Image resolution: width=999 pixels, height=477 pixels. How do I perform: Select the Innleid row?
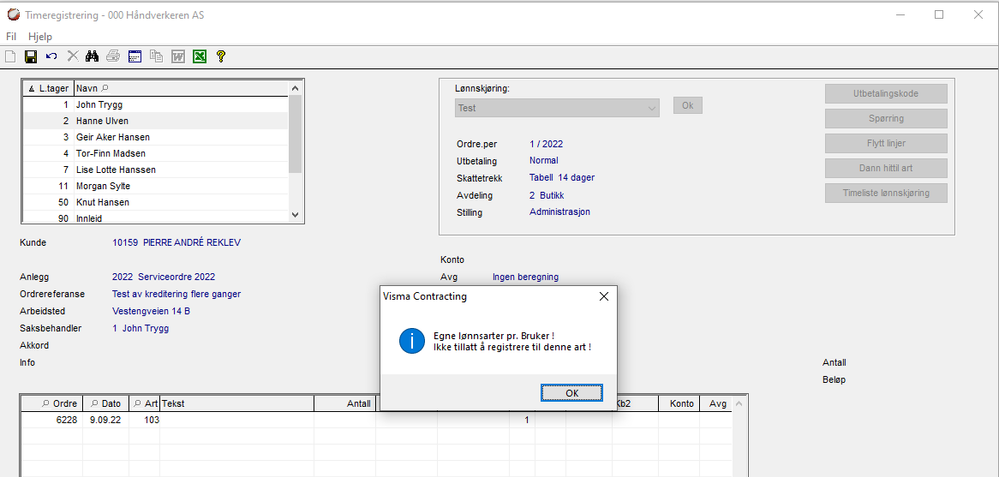[156, 217]
